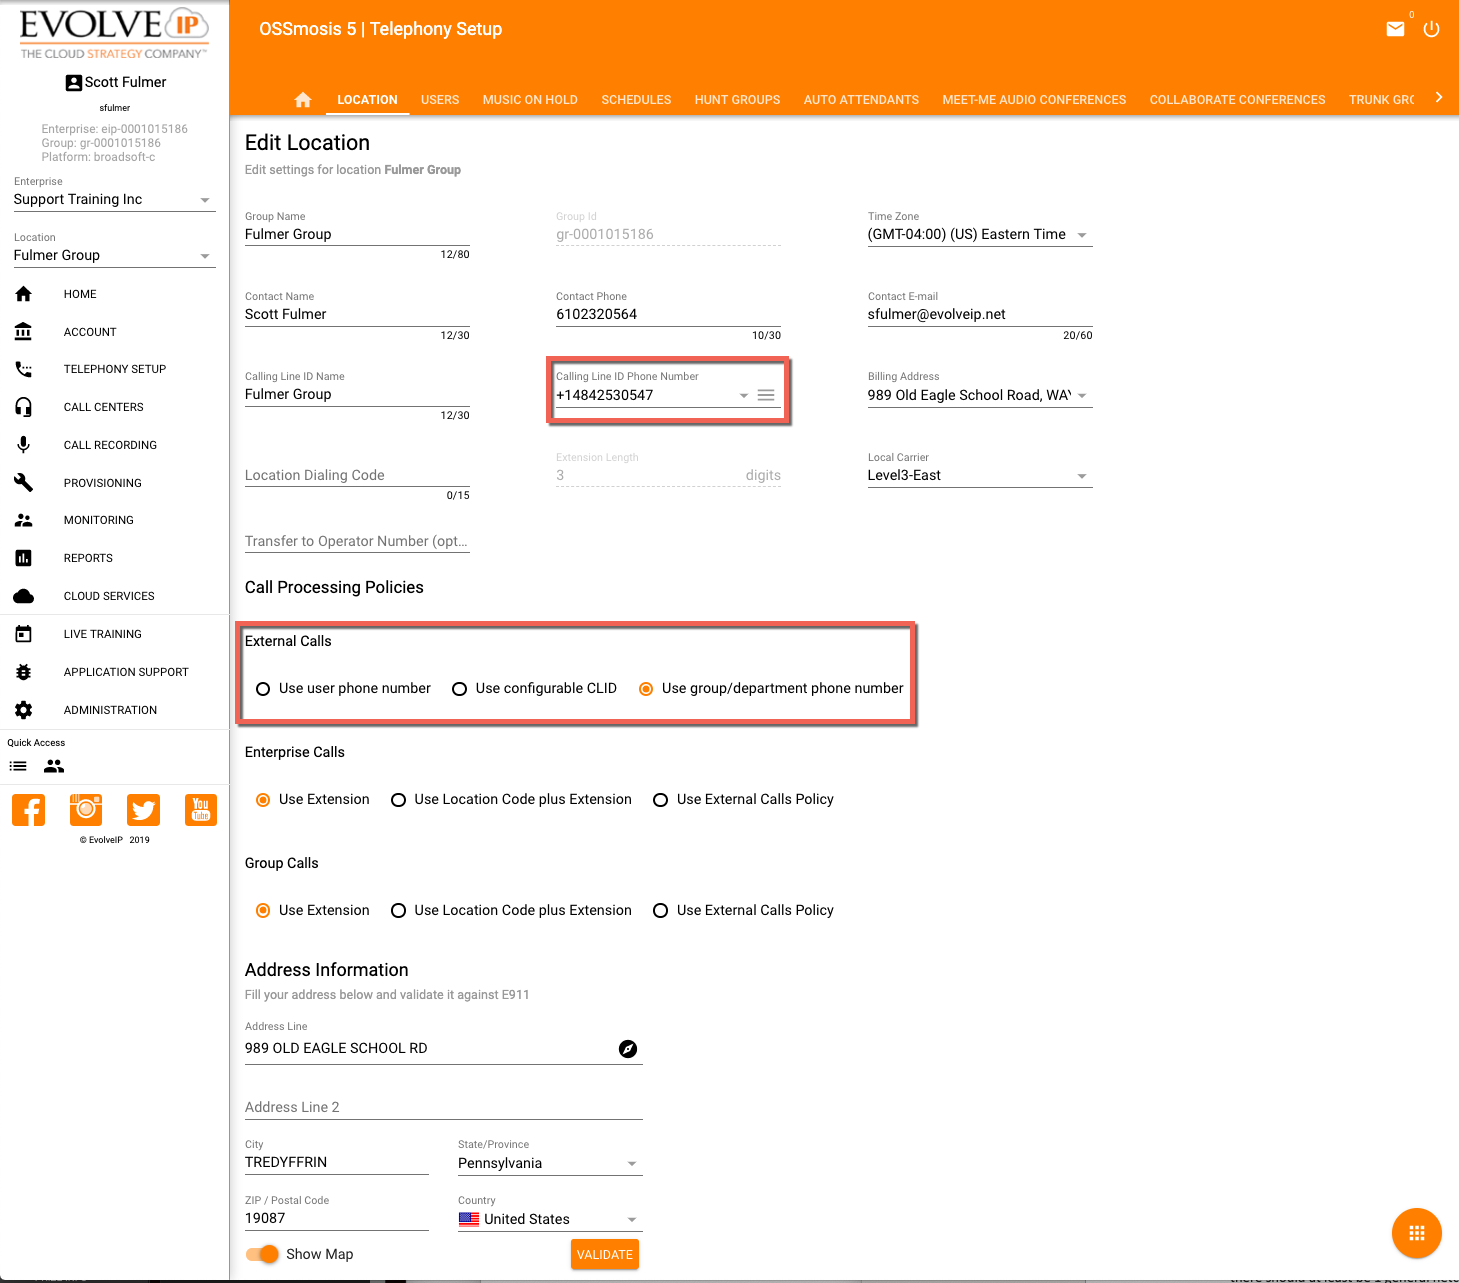This screenshot has height=1283, width=1459.
Task: Open the EvolveIP Twitter icon
Action: point(143,809)
